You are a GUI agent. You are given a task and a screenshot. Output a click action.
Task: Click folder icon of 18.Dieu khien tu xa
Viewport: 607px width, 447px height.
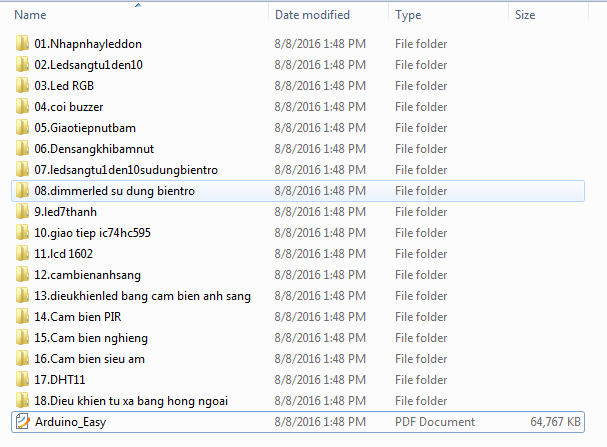(22, 401)
